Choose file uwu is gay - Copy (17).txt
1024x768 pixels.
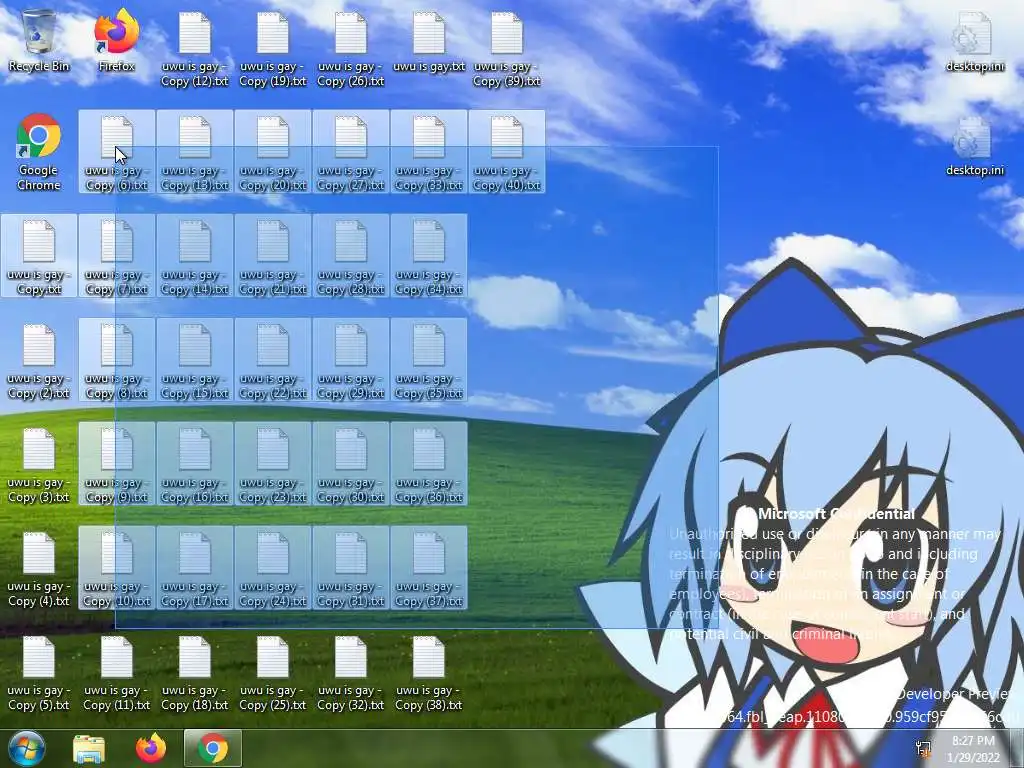tap(195, 568)
